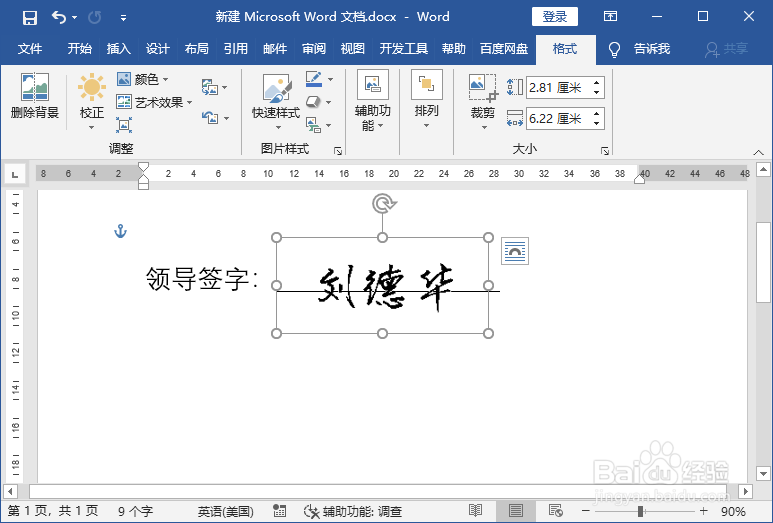Image resolution: width=773 pixels, height=523 pixels.
Task: Click the width field 6.22 厘米
Action: [559, 118]
